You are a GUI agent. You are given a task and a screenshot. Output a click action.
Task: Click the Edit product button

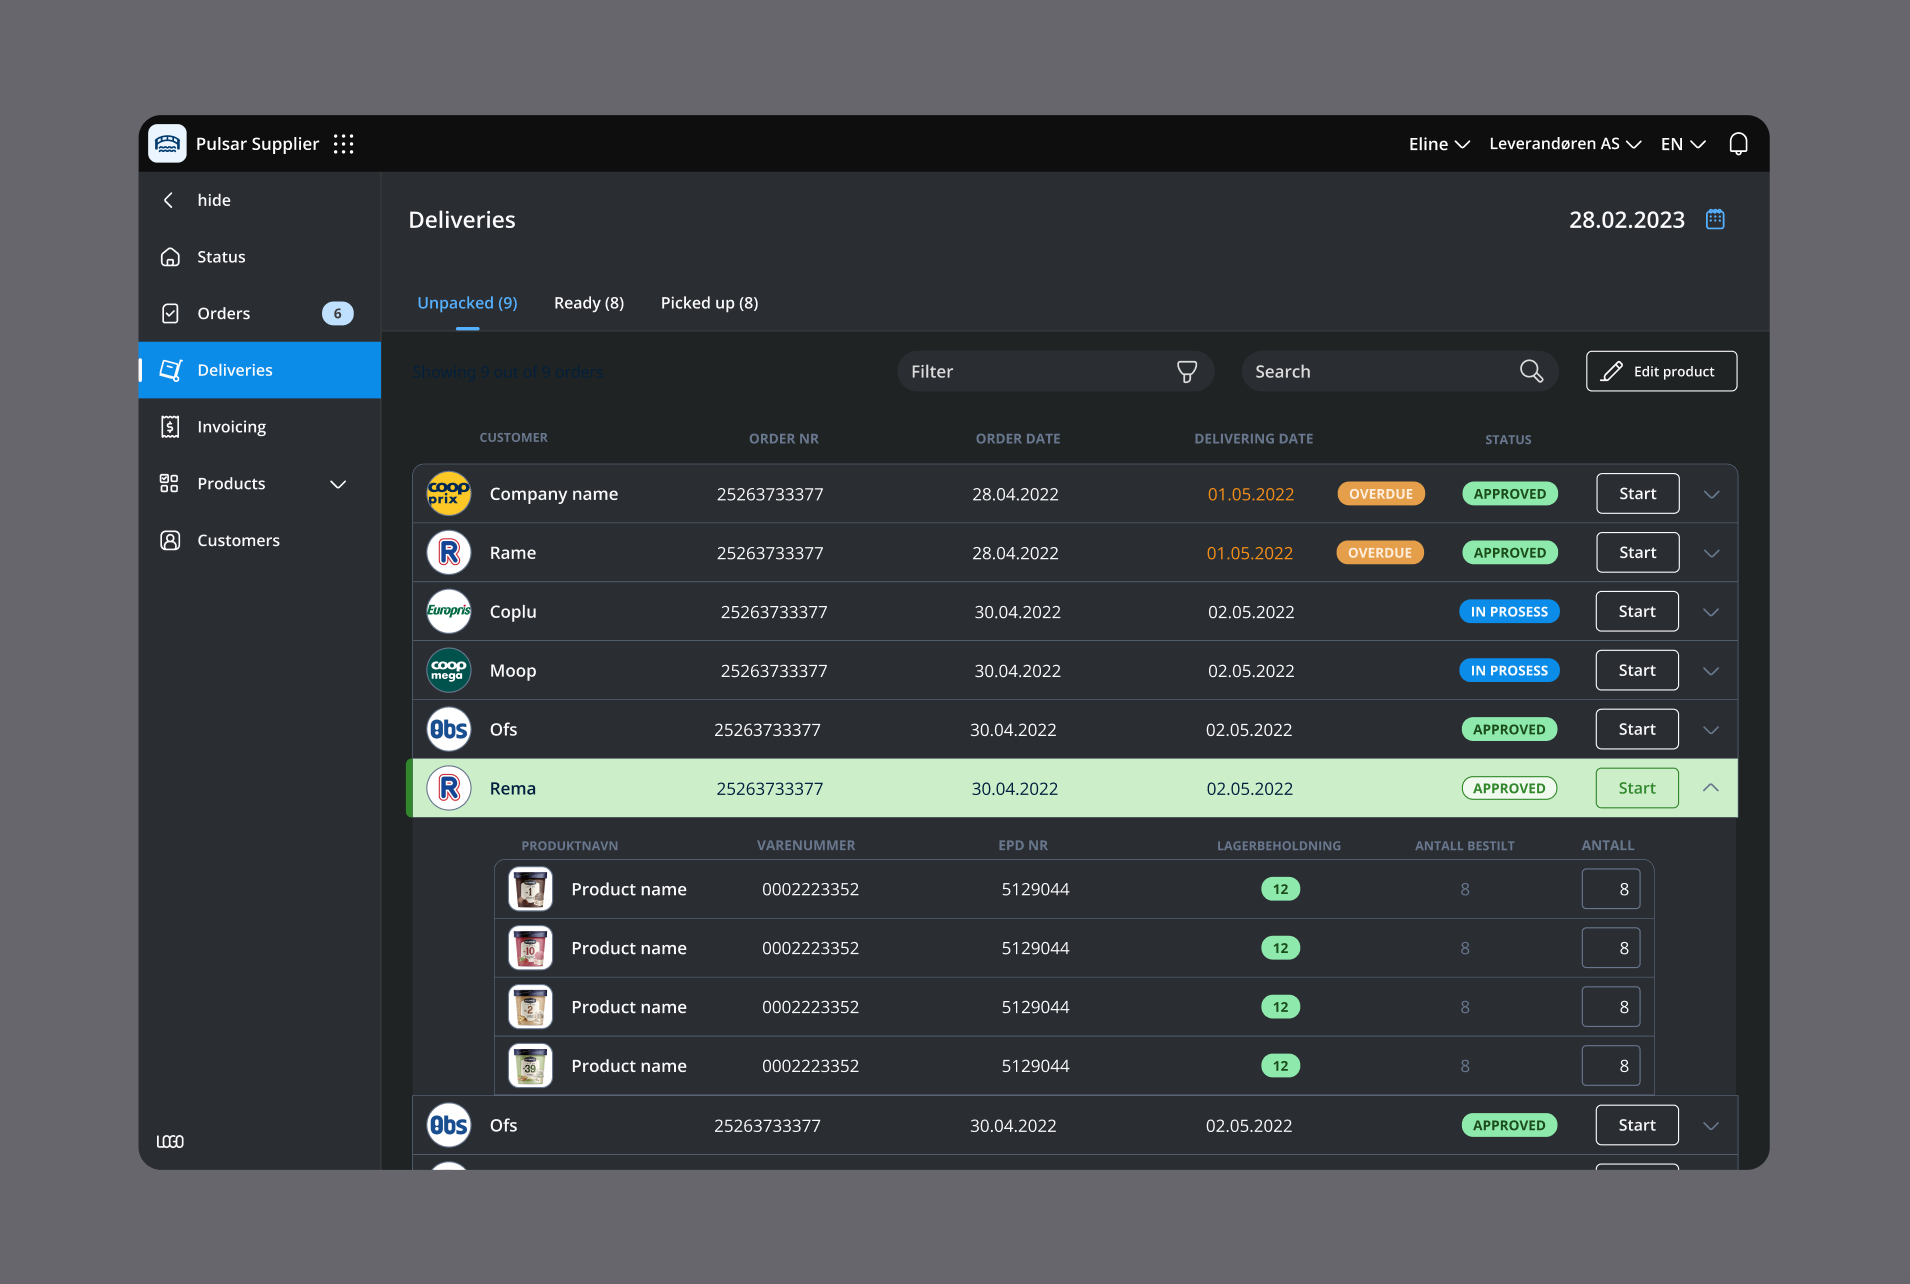[x=1660, y=371]
